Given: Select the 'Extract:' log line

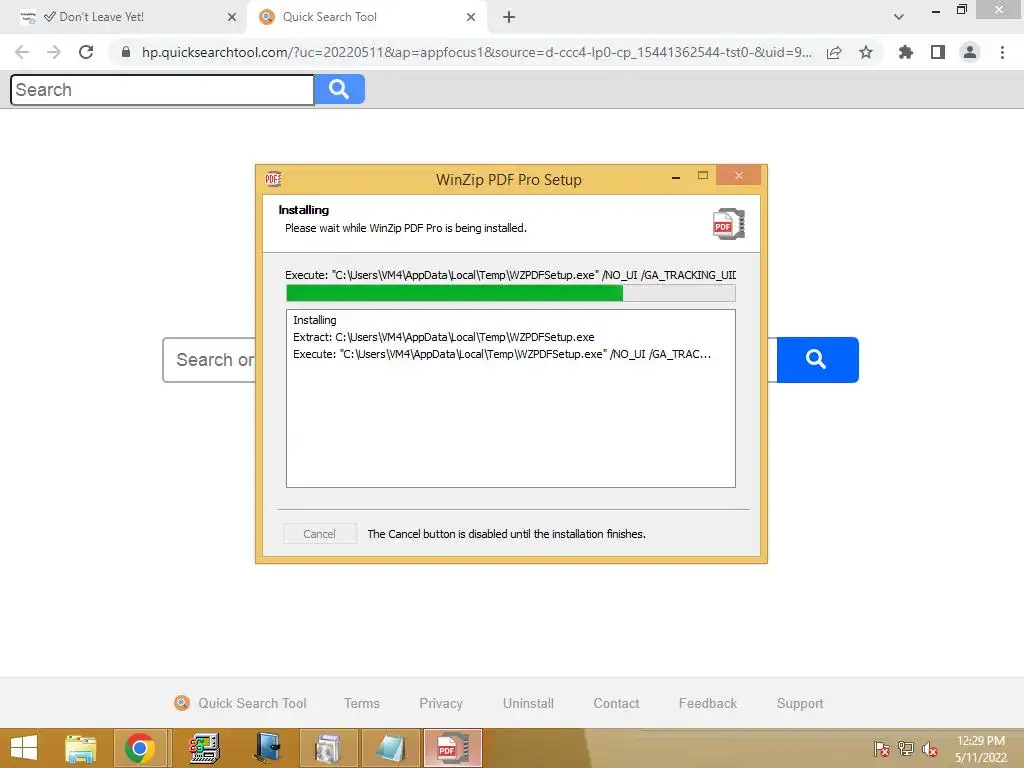Looking at the screenshot, I should click(443, 337).
